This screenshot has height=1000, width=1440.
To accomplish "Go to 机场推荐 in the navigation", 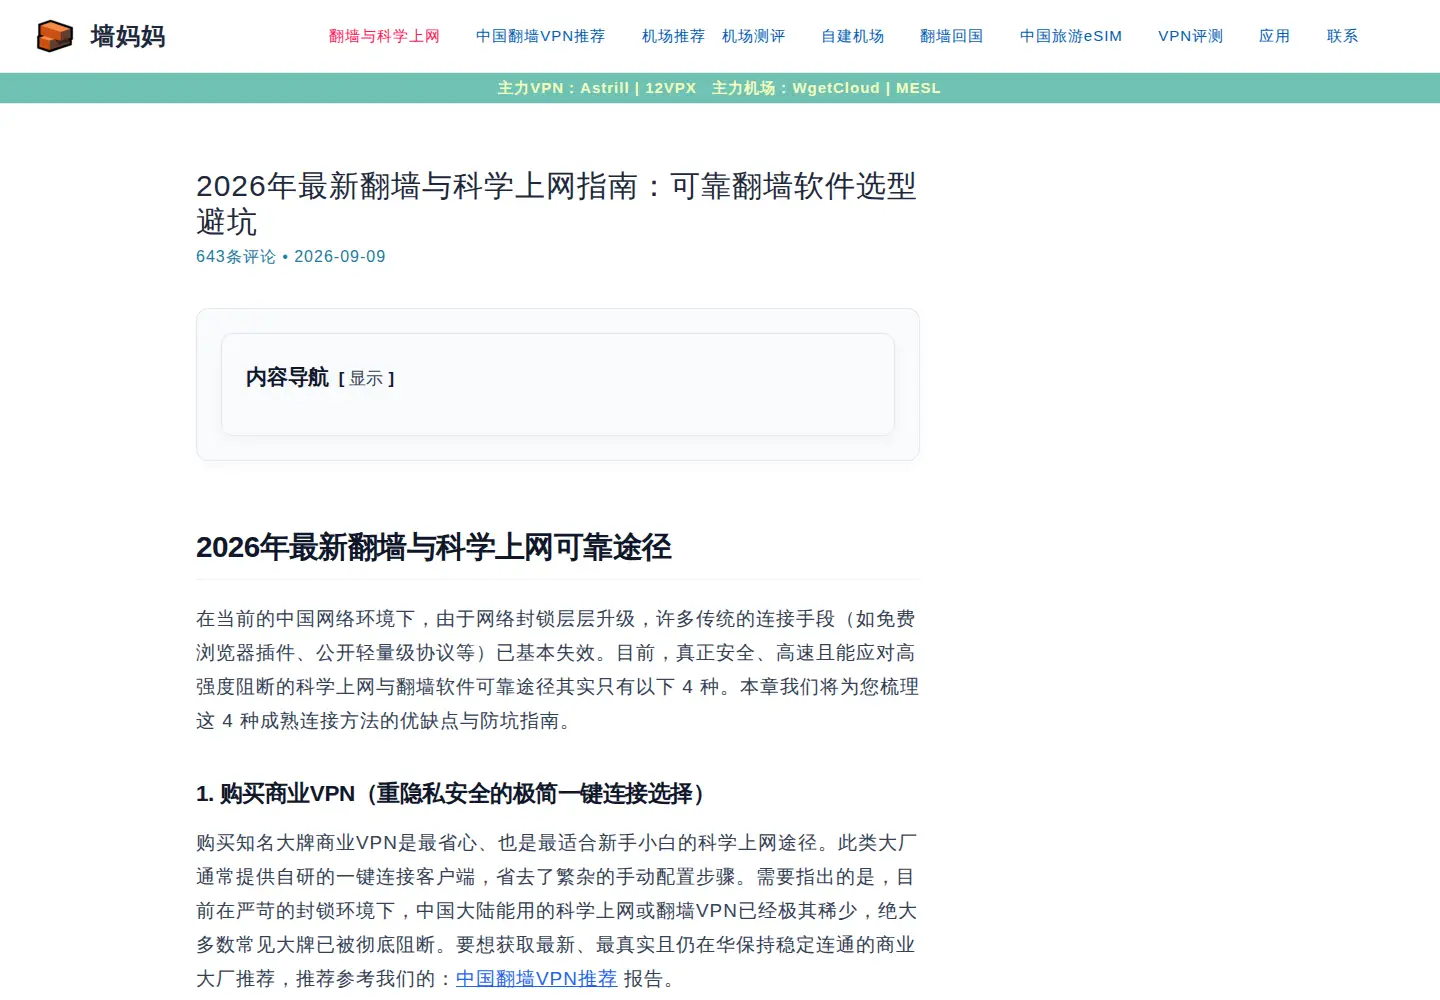I will click(x=674, y=36).
